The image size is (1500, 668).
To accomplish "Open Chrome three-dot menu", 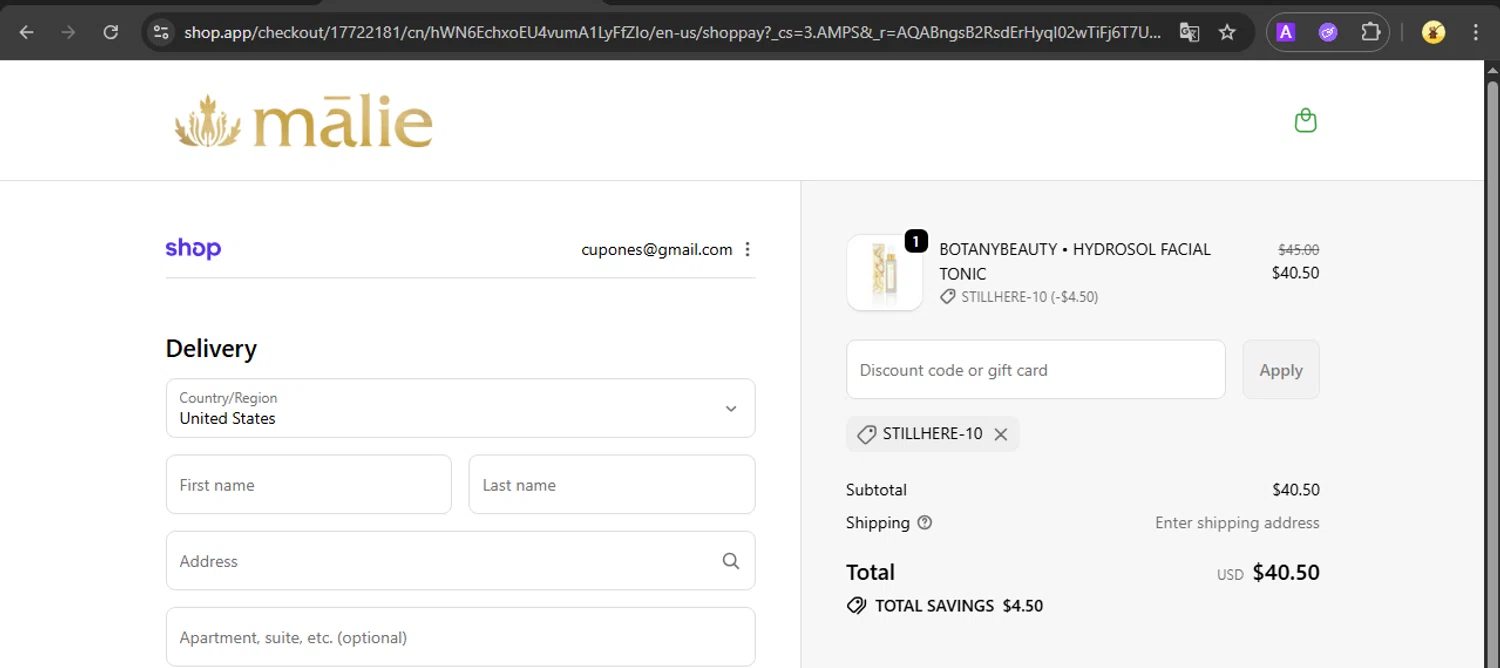I will 1476,32.
